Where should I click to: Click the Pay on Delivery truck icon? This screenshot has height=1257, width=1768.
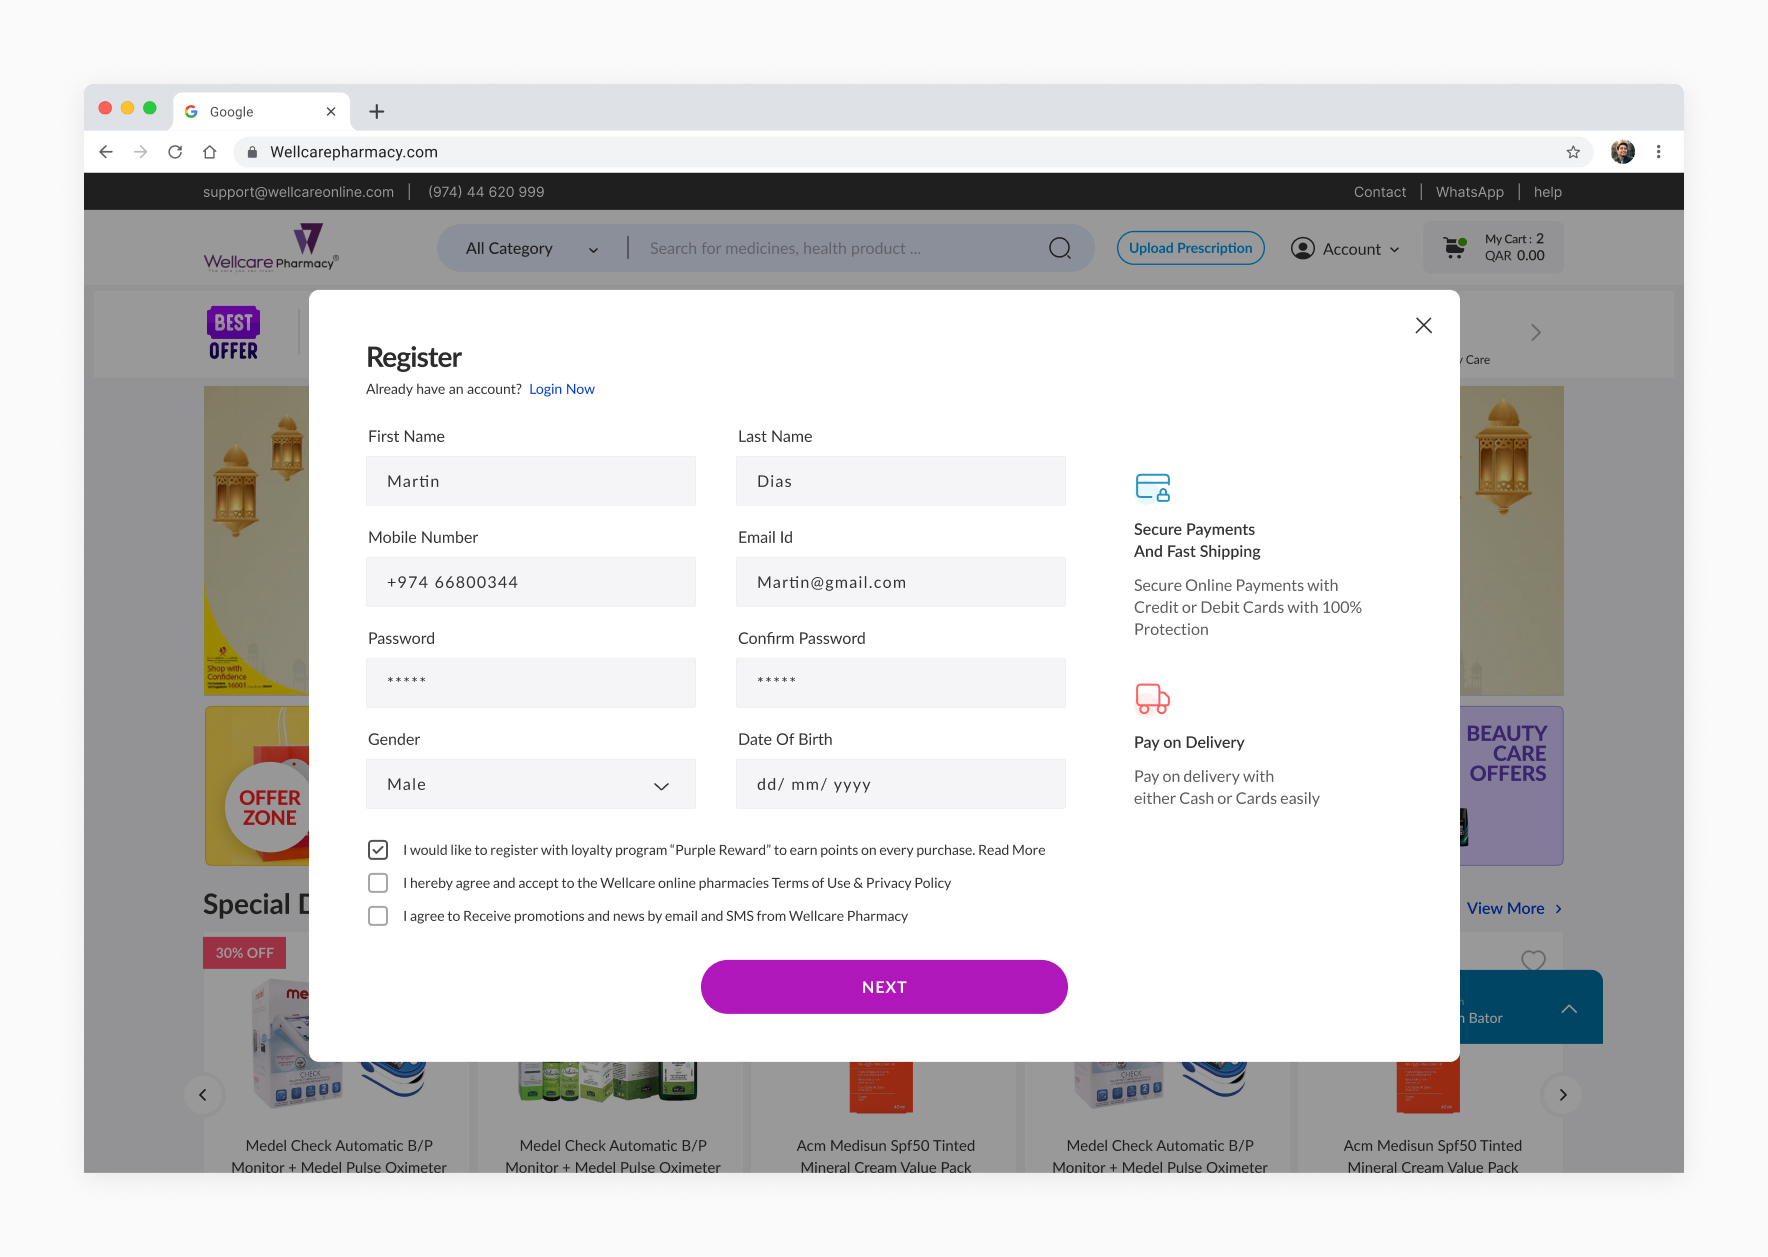pos(1152,699)
